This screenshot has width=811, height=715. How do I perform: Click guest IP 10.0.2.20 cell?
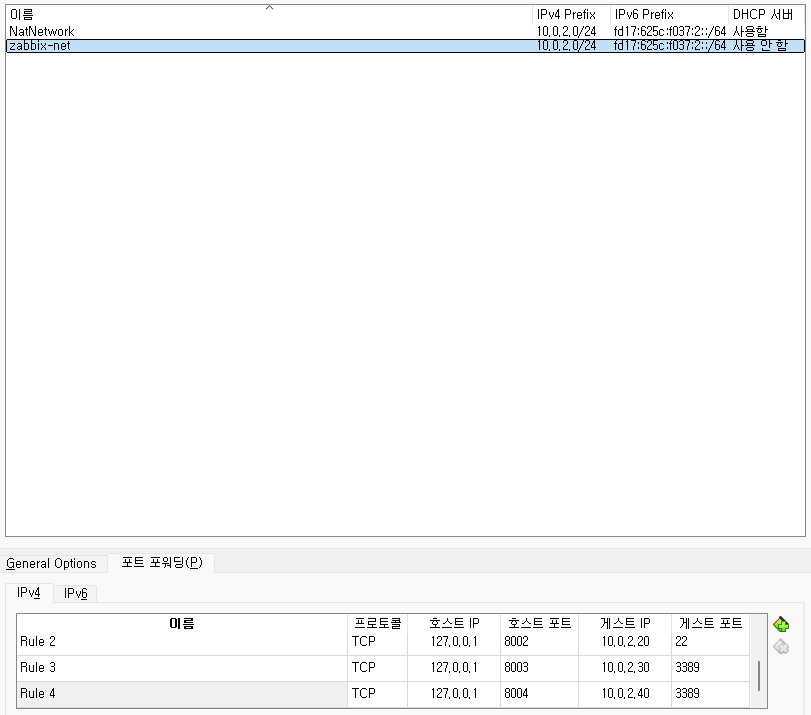[625, 642]
